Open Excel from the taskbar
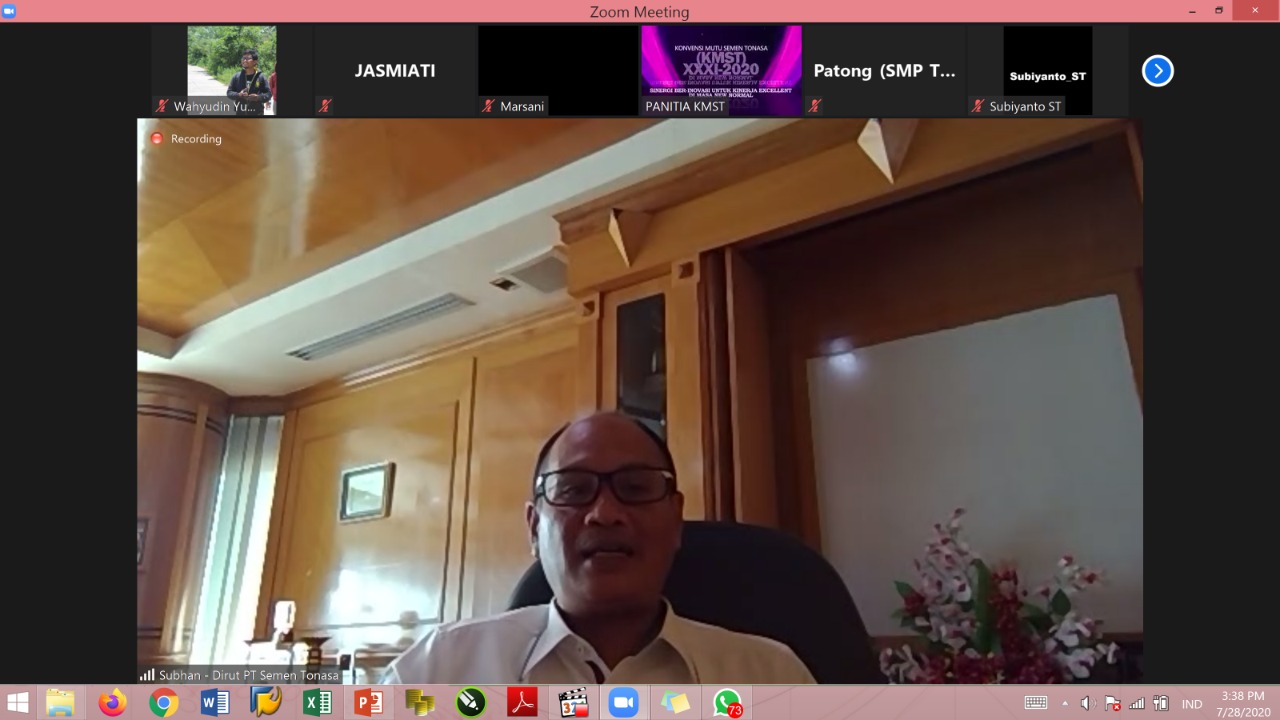 tap(317, 703)
